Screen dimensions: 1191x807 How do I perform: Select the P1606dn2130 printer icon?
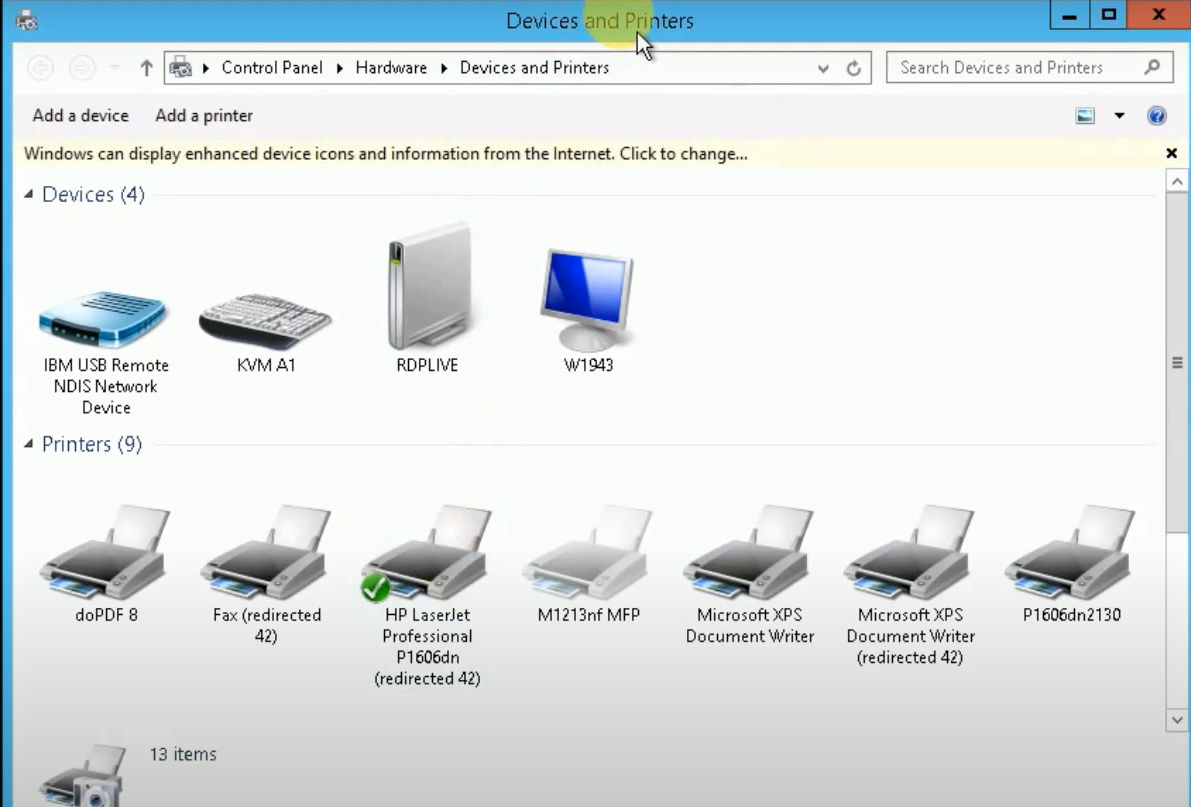point(1071,552)
